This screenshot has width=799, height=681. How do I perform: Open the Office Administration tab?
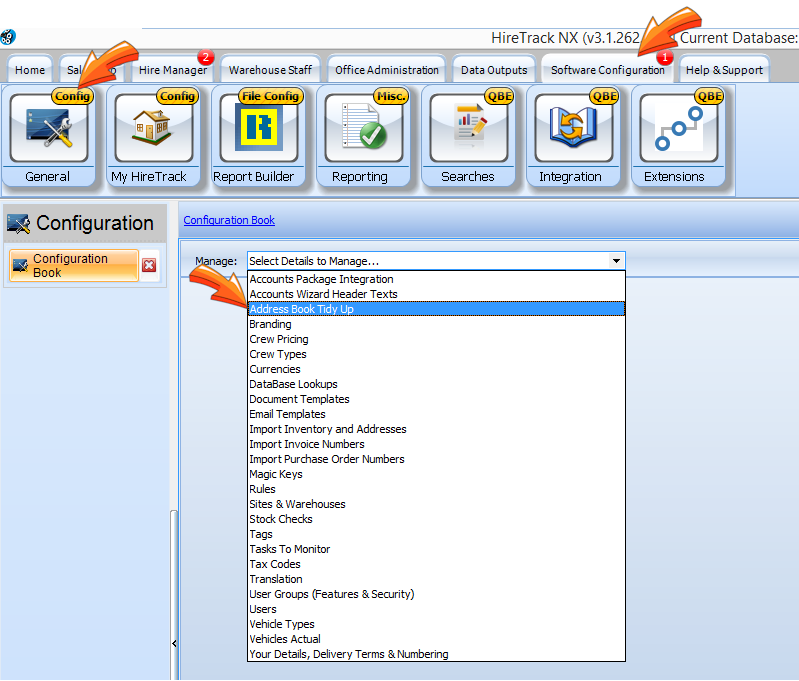point(387,70)
